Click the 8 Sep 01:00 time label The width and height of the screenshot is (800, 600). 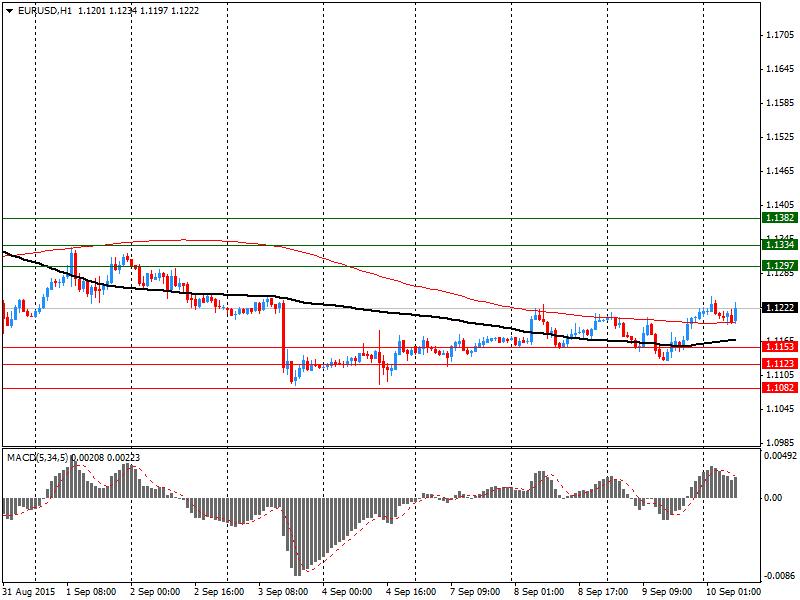(x=539, y=592)
